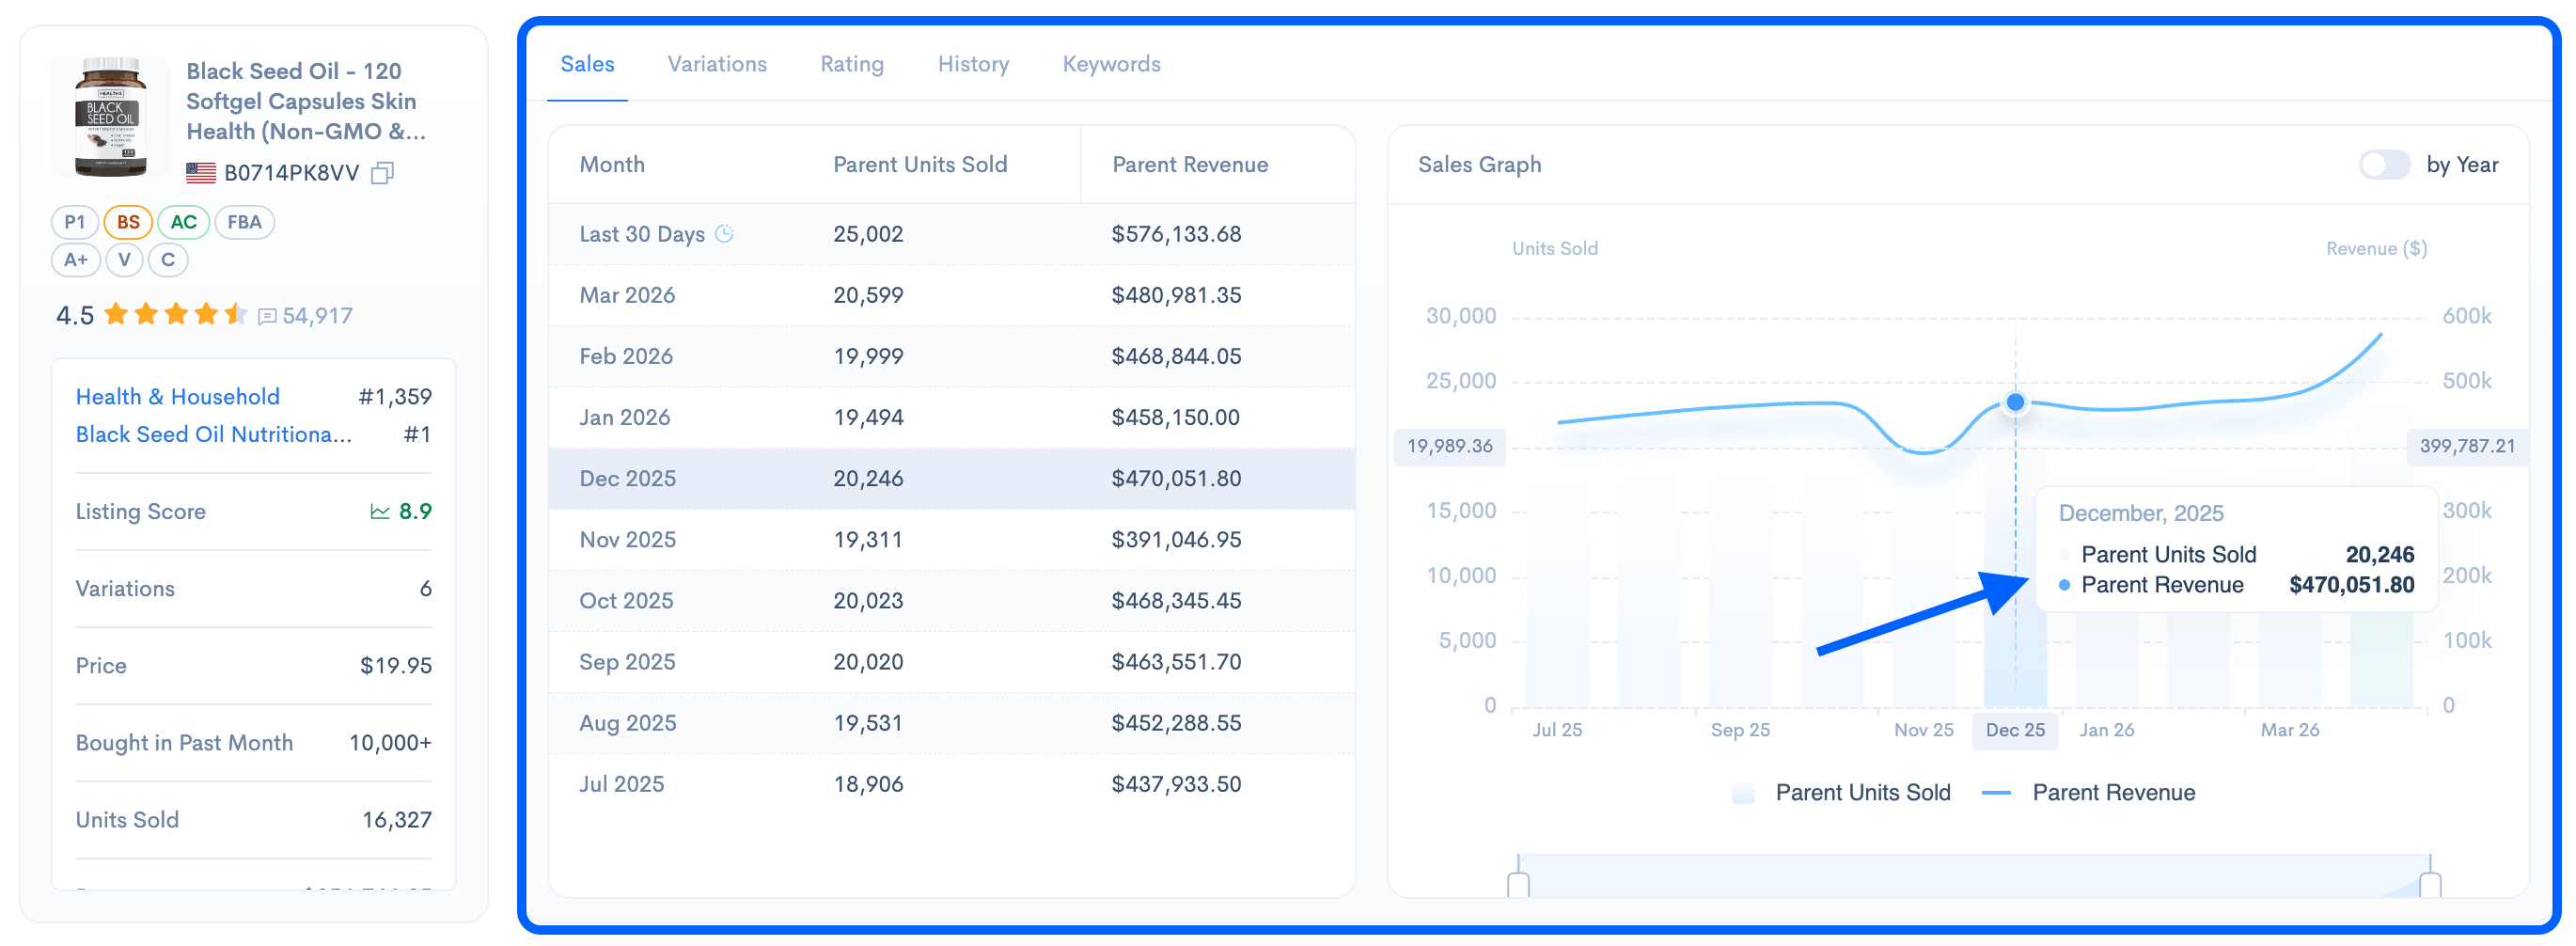Click the black seed oil product thumbnail
The width and height of the screenshot is (2576, 946).
coord(111,118)
